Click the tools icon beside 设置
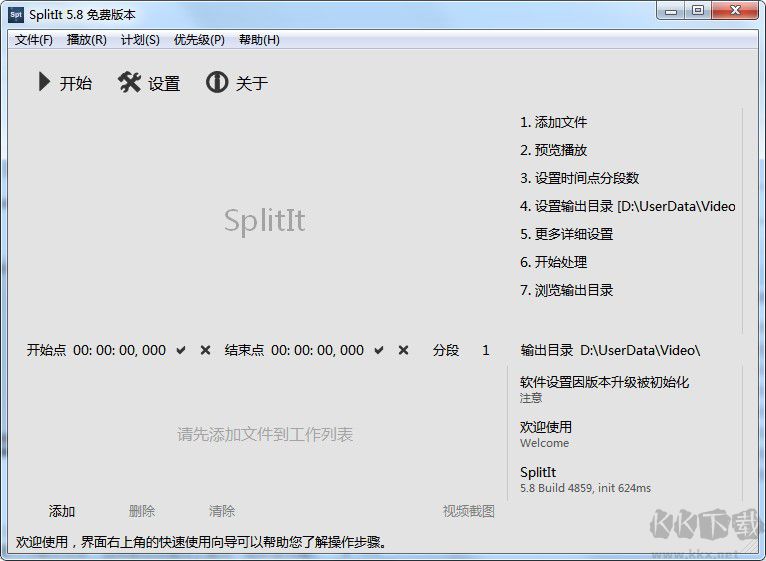This screenshot has height=561, width=766. [x=129, y=82]
